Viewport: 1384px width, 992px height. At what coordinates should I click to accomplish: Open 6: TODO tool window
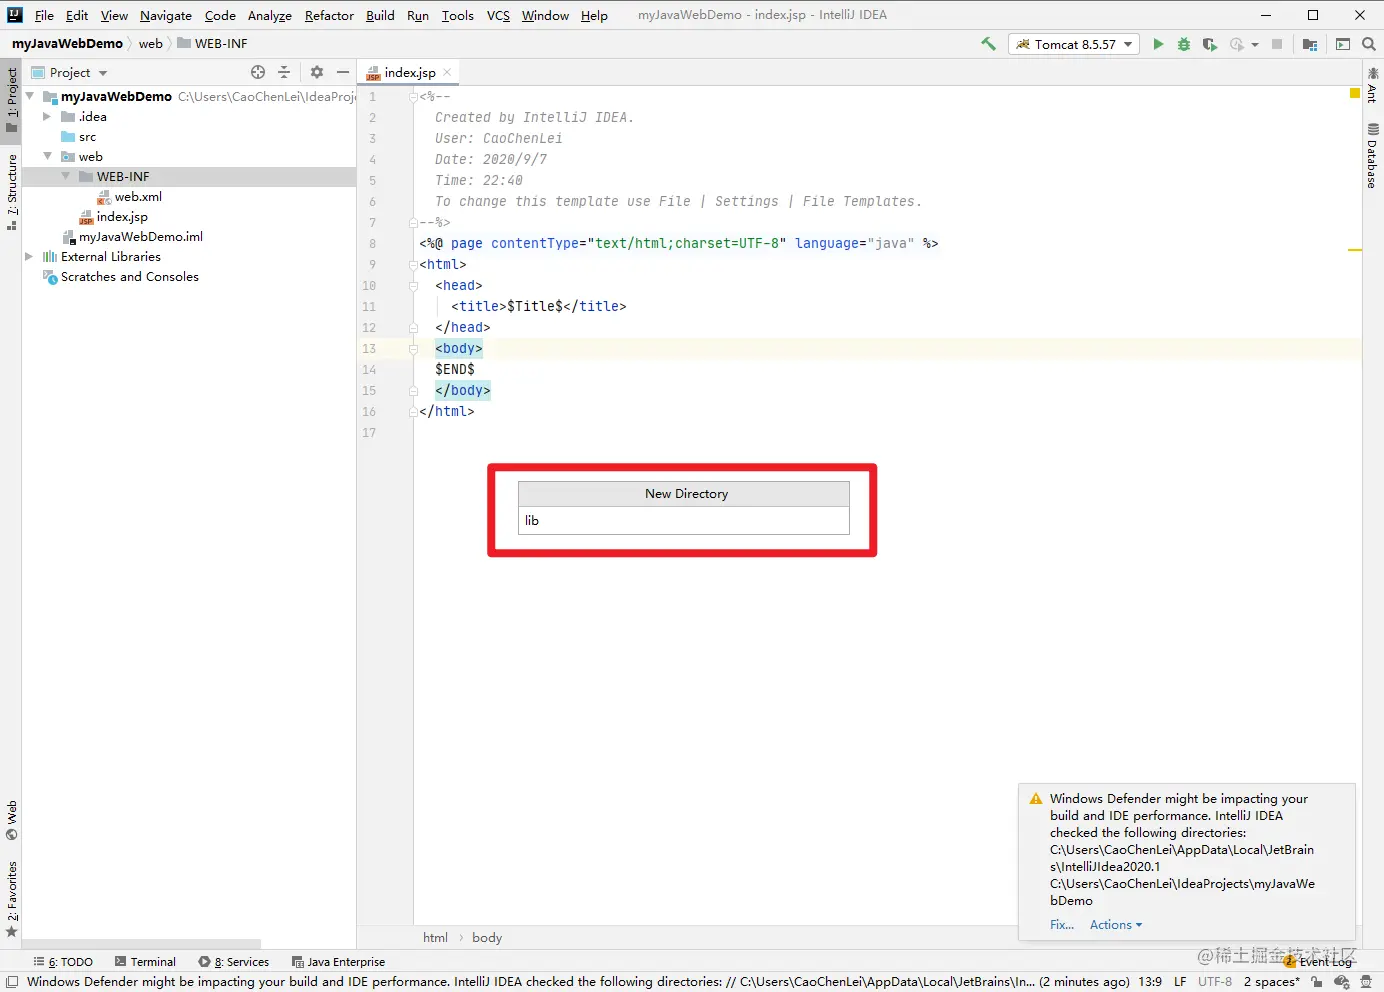[63, 962]
